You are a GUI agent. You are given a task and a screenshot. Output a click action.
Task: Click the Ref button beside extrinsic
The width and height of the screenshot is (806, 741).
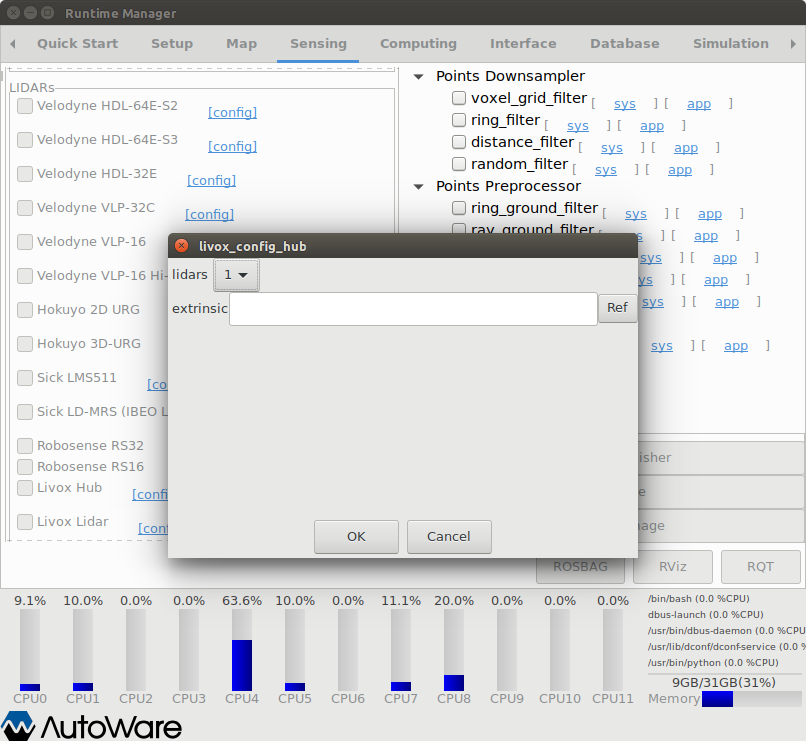pyautogui.click(x=617, y=308)
